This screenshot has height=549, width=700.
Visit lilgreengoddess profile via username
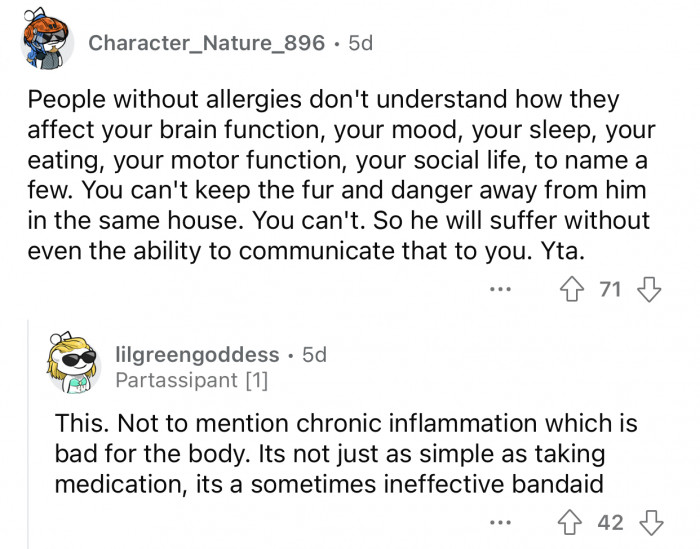[x=197, y=355]
